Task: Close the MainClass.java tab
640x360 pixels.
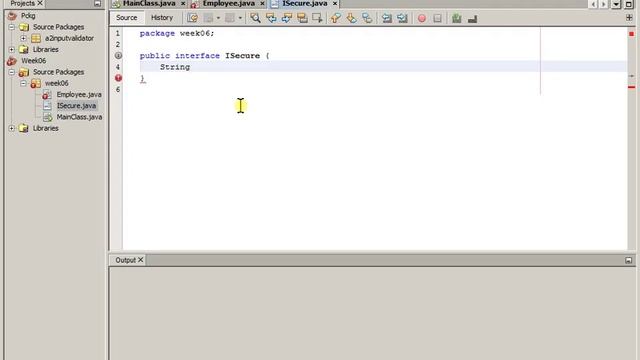Action: click(183, 4)
